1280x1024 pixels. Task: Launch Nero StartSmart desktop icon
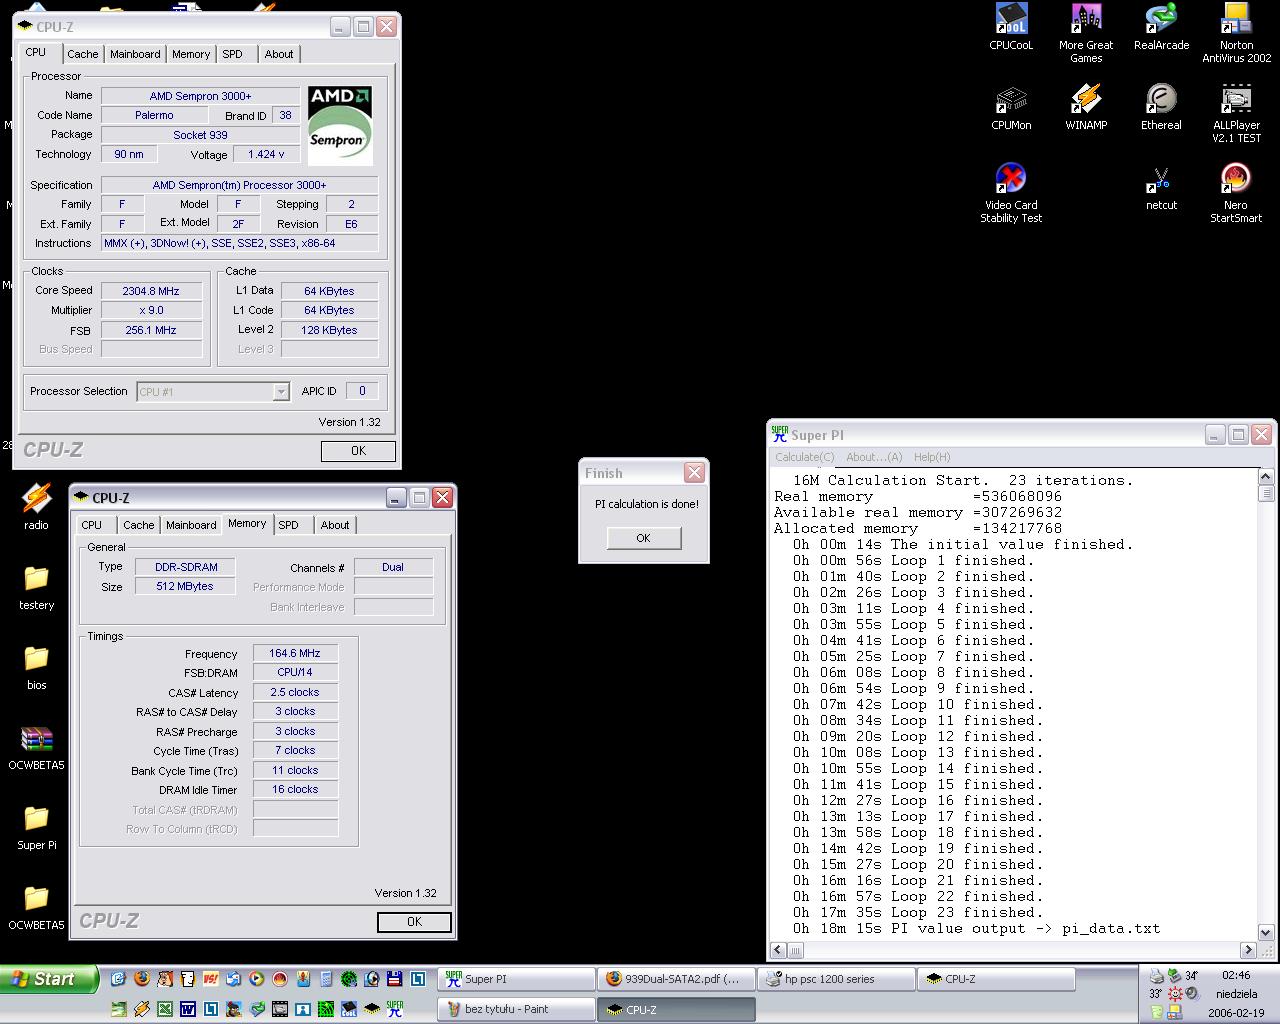click(1236, 180)
